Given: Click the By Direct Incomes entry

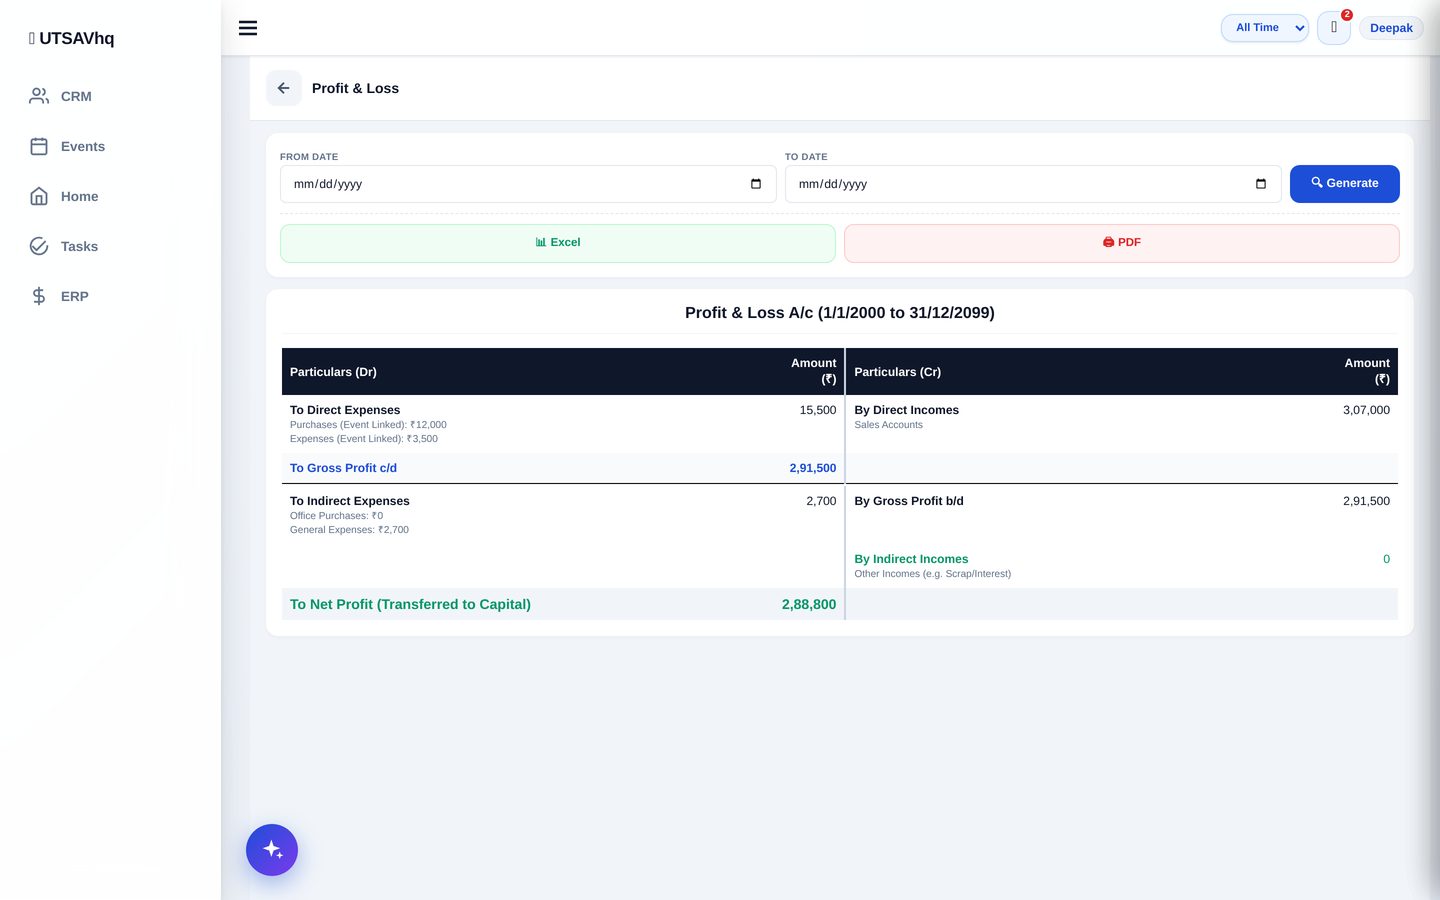Looking at the screenshot, I should point(906,410).
